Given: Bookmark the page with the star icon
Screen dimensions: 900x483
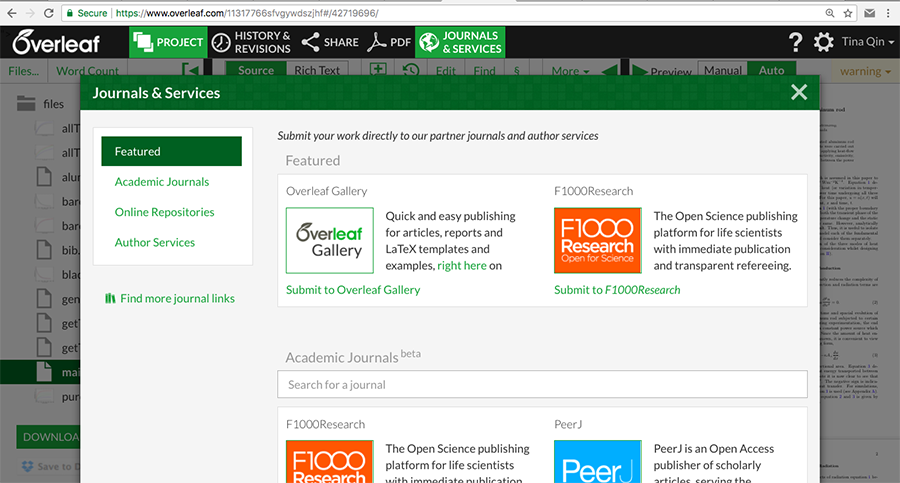Looking at the screenshot, I should point(848,13).
